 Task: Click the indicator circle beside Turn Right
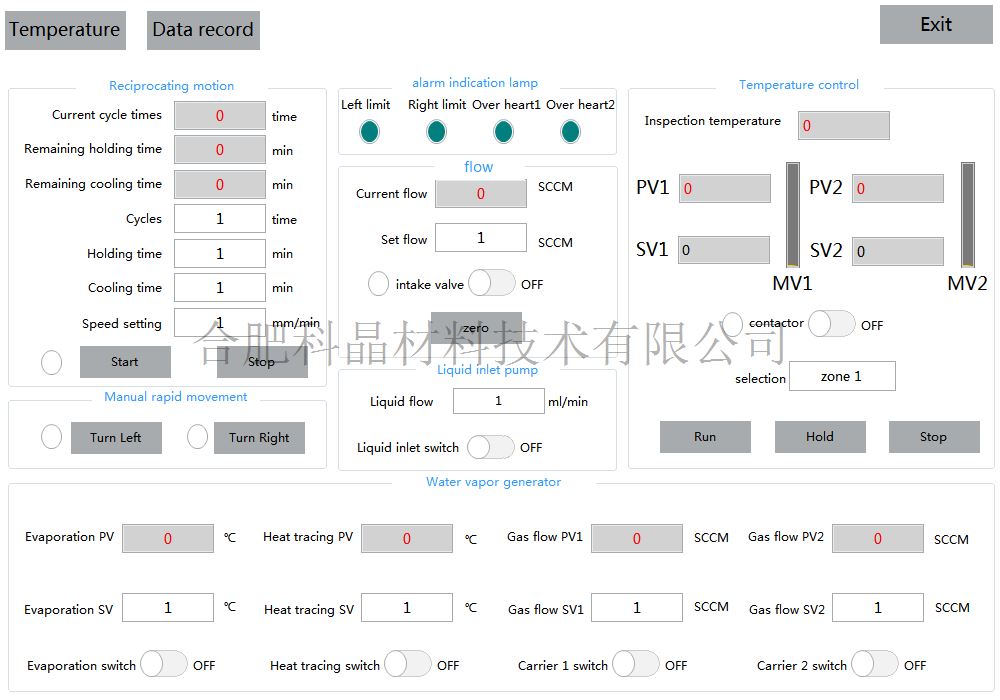pos(198,437)
